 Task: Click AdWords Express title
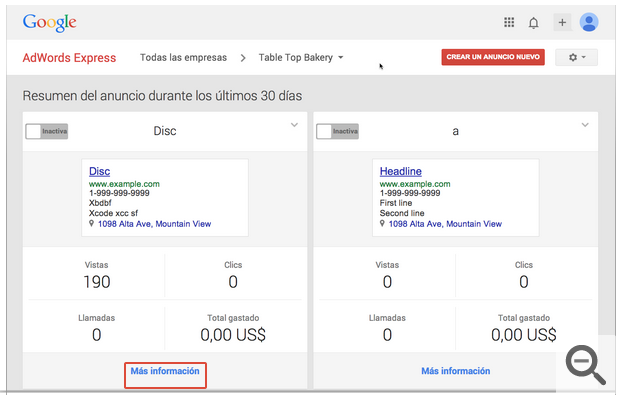tap(70, 58)
